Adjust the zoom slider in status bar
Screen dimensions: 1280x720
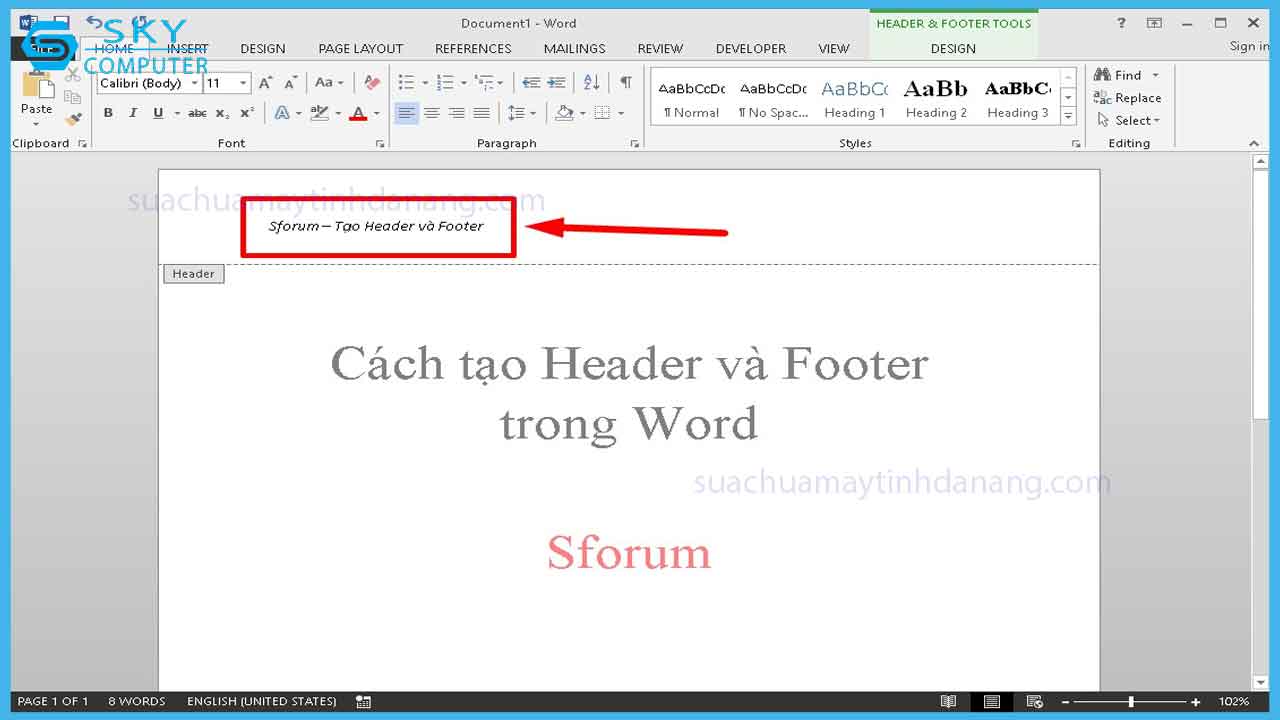point(1131,702)
